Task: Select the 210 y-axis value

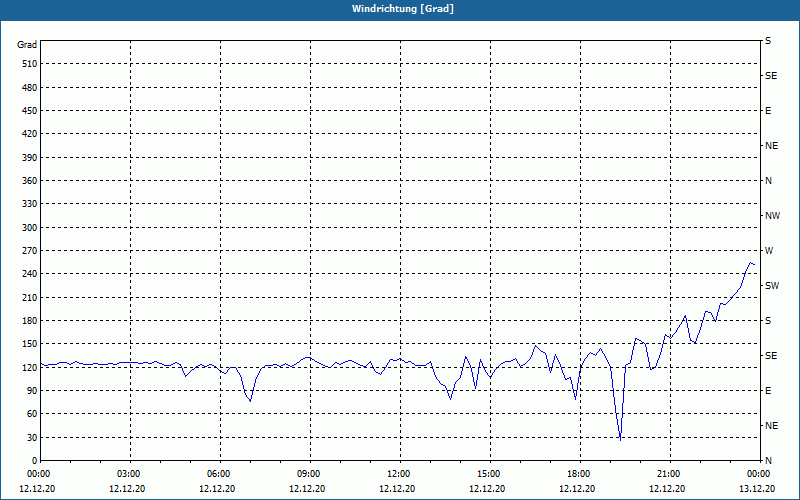Action: (x=30, y=297)
